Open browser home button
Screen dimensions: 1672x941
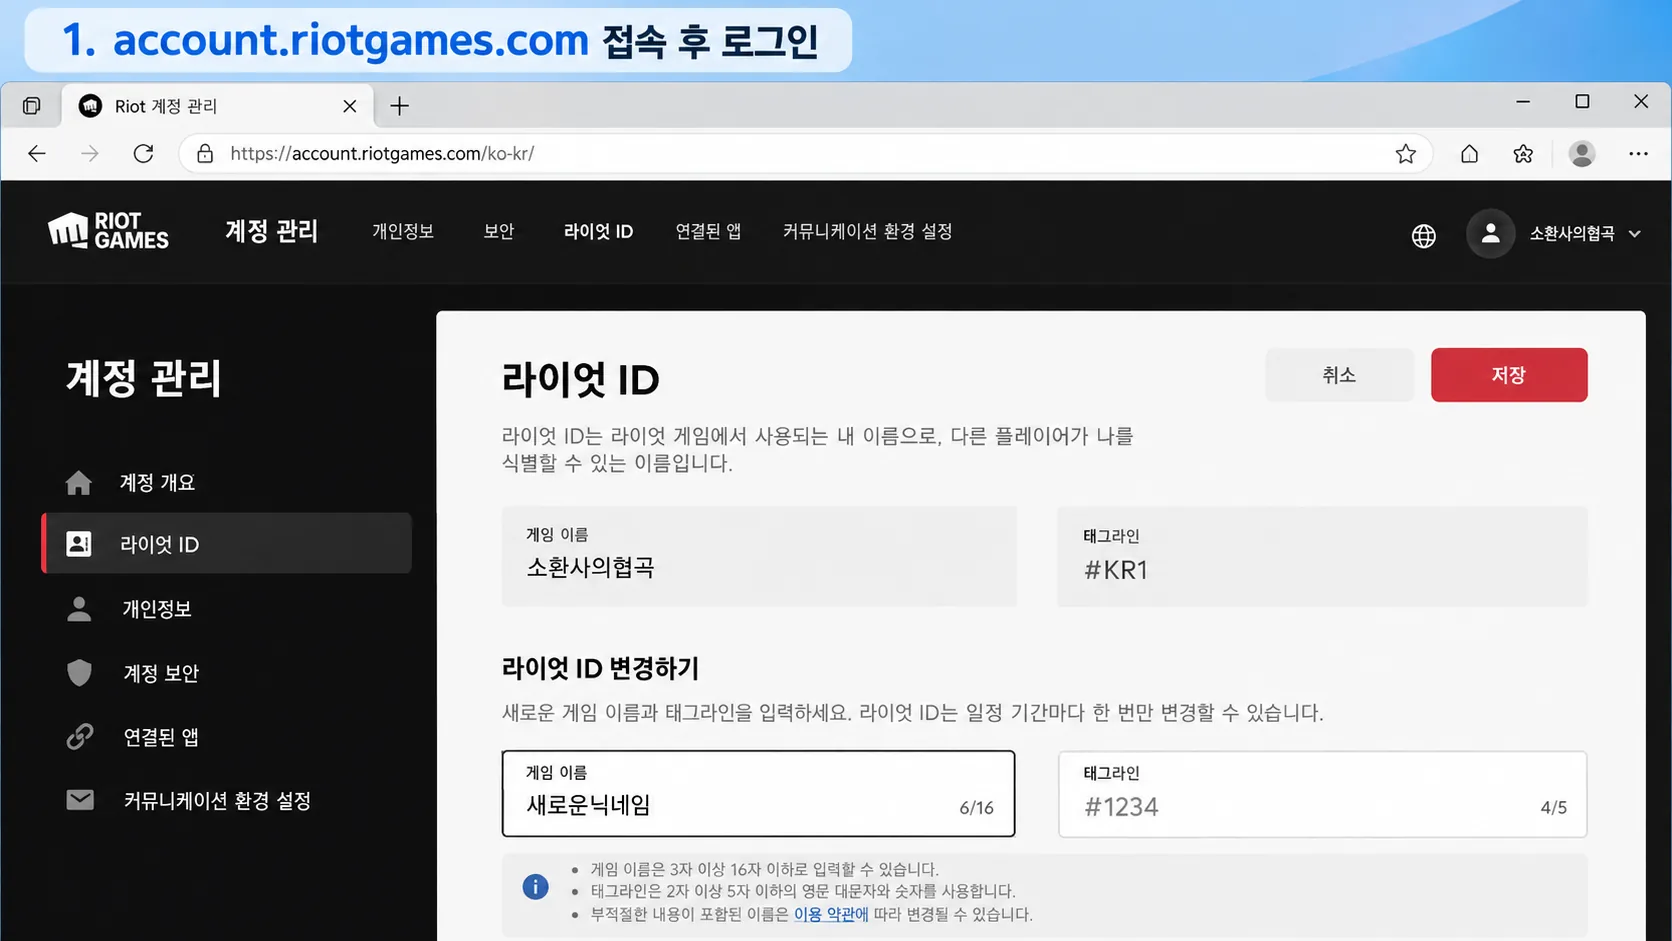click(1469, 153)
